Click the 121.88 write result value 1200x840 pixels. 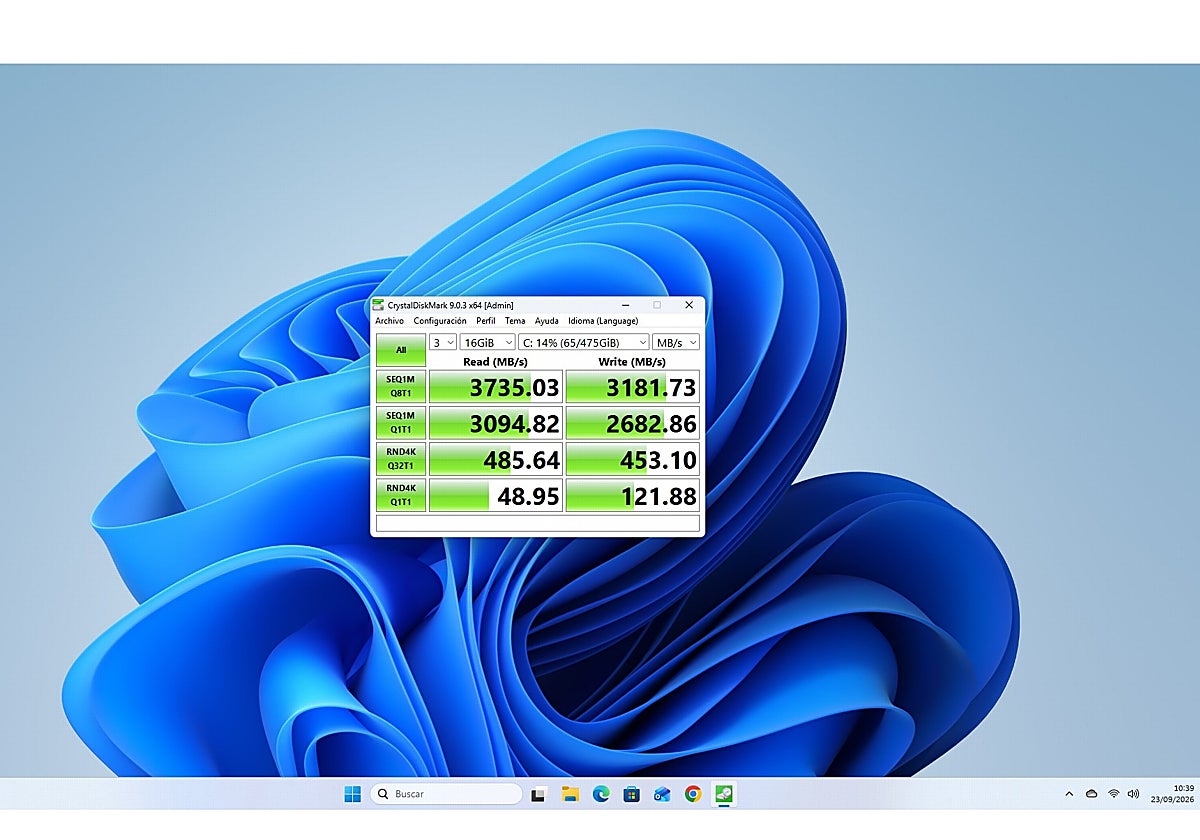click(633, 495)
